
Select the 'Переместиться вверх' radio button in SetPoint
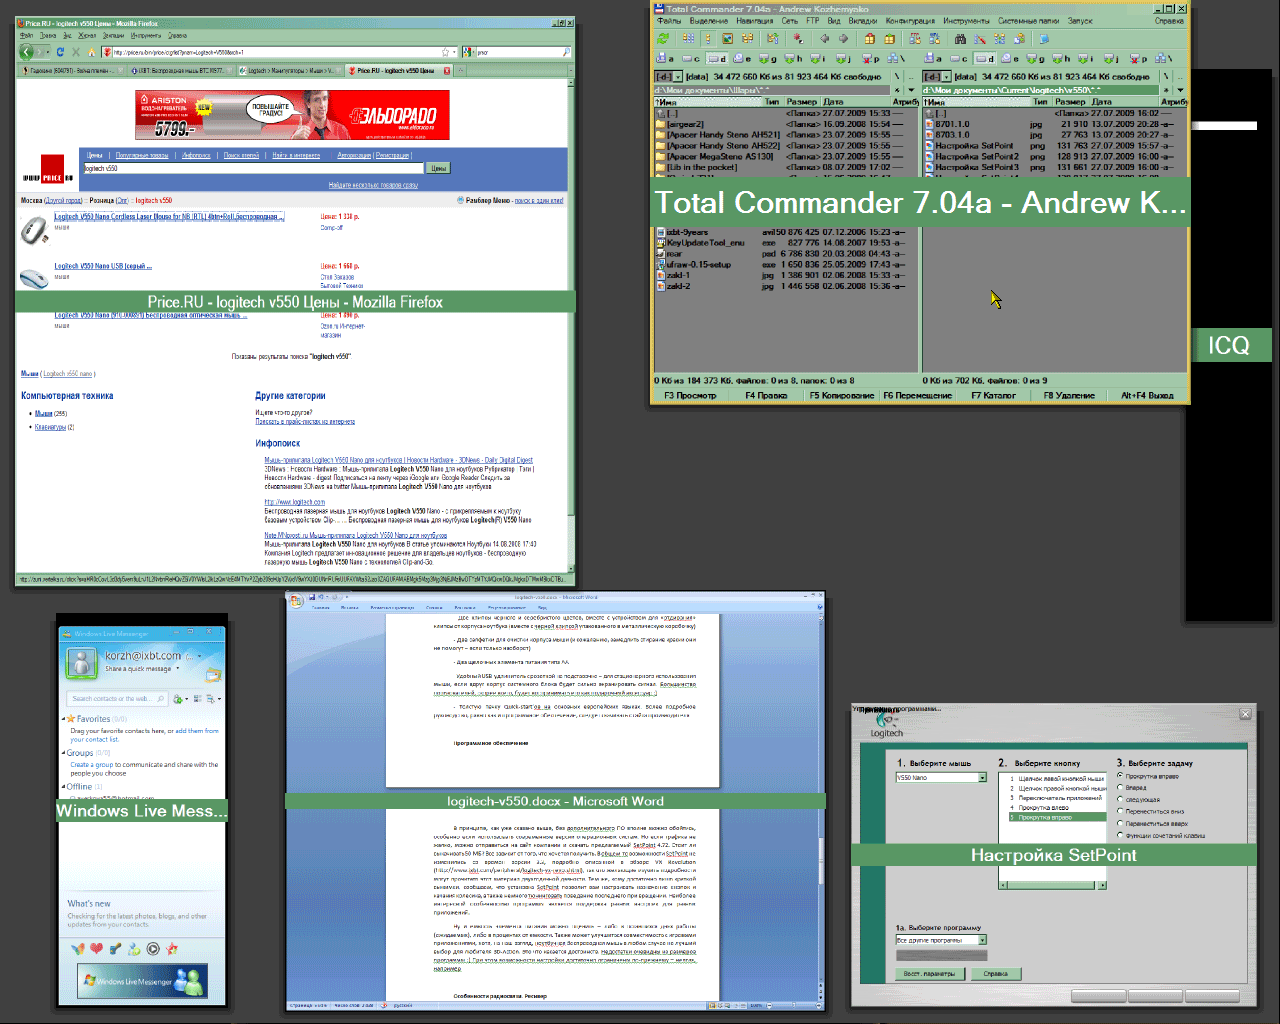[x=1120, y=824]
